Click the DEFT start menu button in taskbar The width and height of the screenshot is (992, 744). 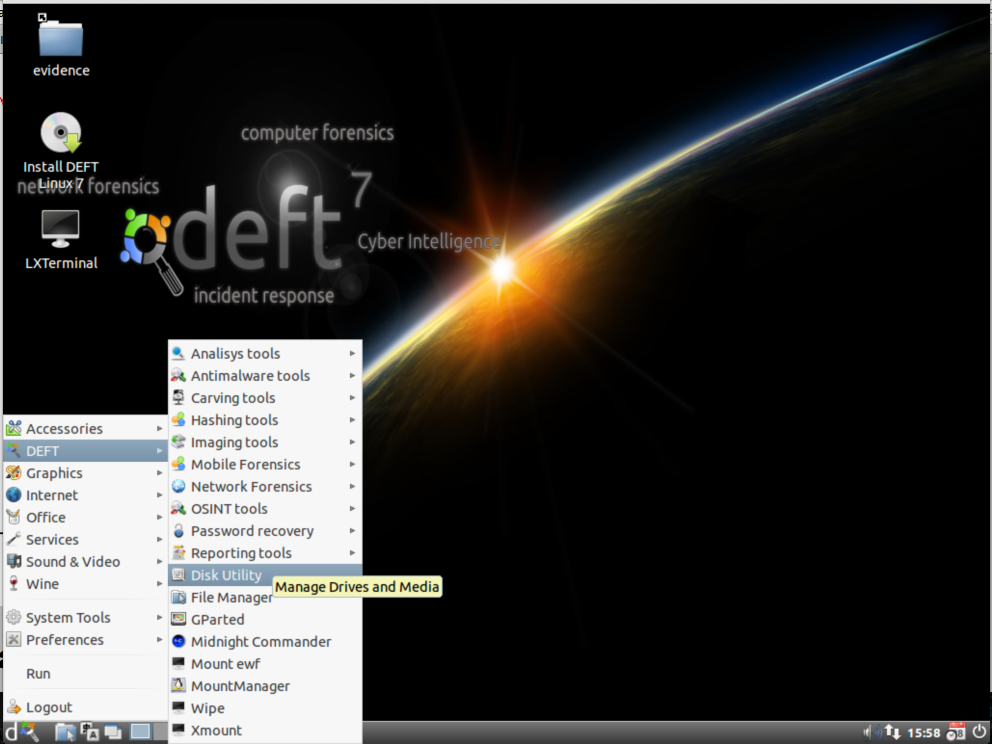pos(22,732)
